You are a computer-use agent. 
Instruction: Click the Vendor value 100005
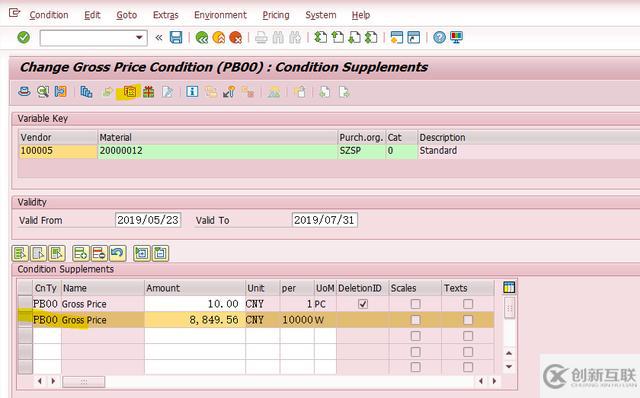(x=58, y=151)
